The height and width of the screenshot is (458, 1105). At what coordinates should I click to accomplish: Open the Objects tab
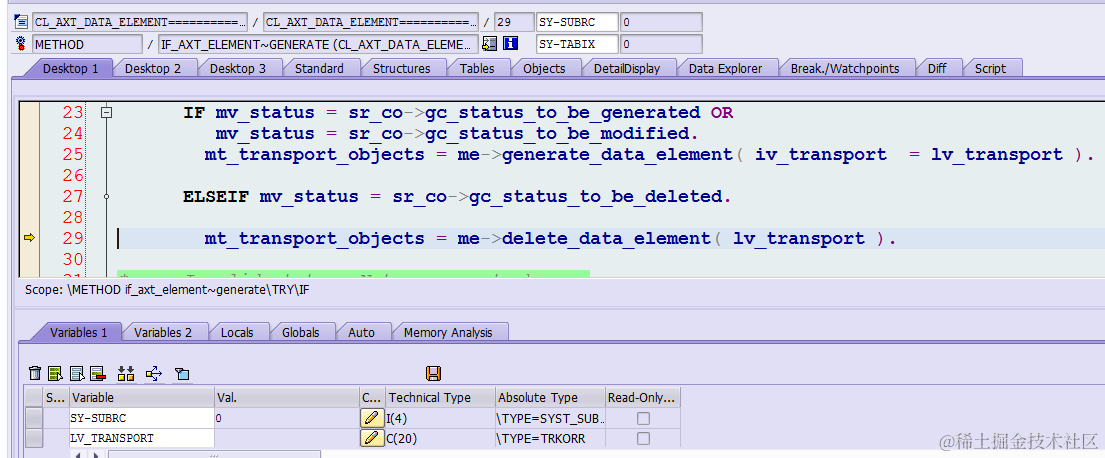pyautogui.click(x=544, y=68)
